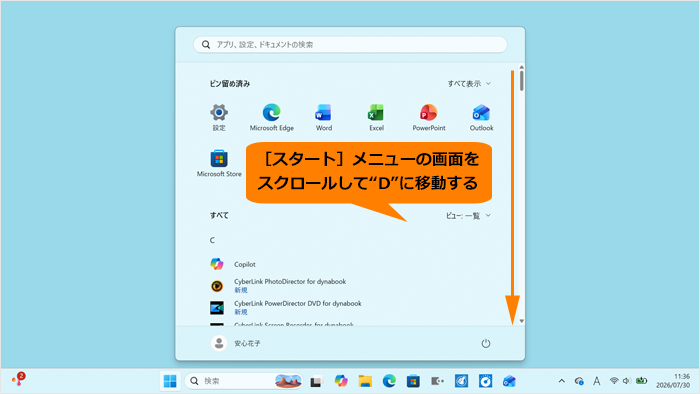The width and height of the screenshot is (700, 394).
Task: Open File Explorer from the taskbar
Action: 365,381
